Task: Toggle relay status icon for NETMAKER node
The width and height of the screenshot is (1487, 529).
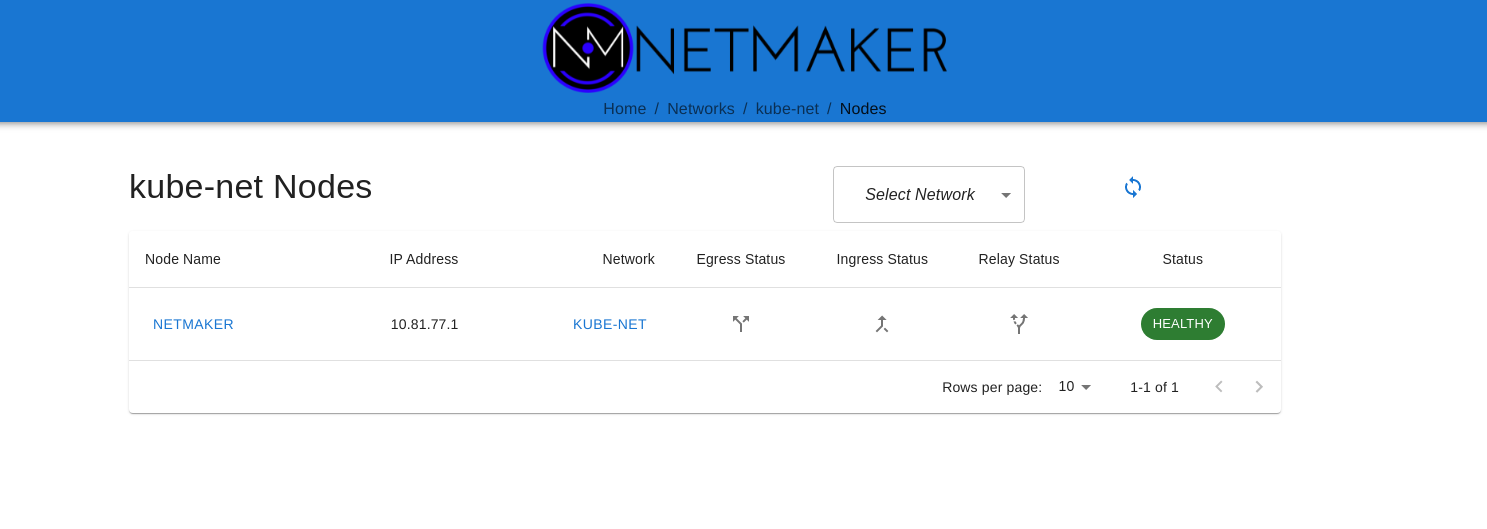Action: coord(1018,324)
